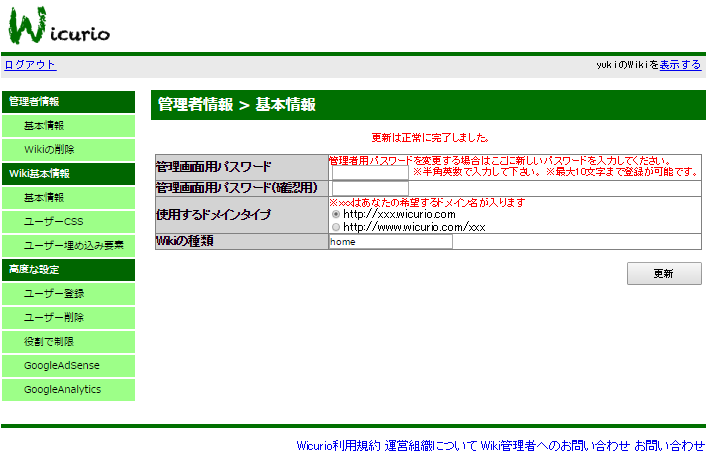This screenshot has height=451, width=716.
Task: Open 基本情報 under Wiki基本情報
Action: coord(44,198)
